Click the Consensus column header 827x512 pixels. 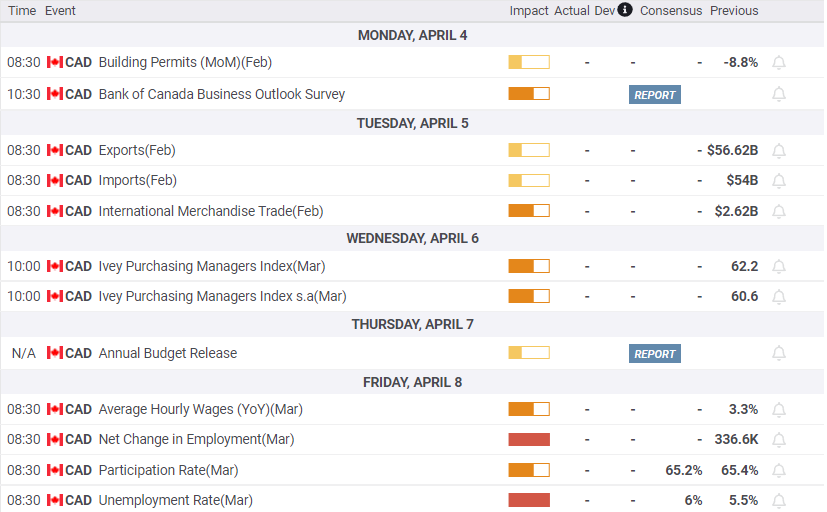671,11
